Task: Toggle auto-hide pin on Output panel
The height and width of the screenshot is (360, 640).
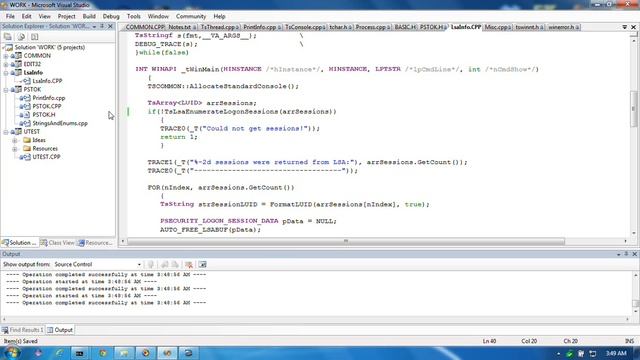Action: point(626,254)
